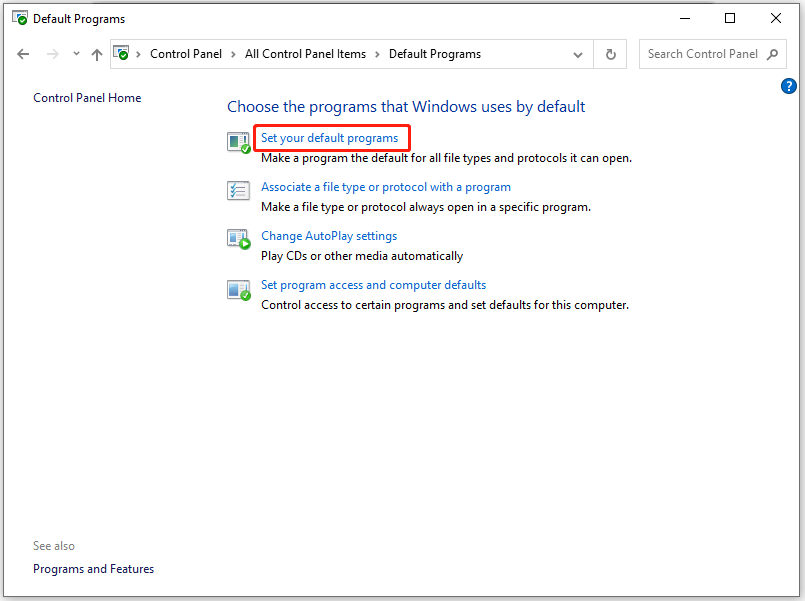Minimize the Default Programs window

685,18
